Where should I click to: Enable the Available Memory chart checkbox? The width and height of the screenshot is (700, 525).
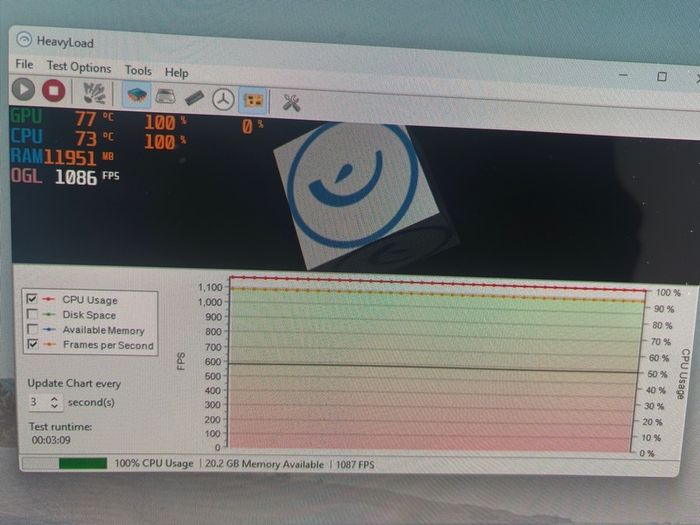(x=32, y=329)
